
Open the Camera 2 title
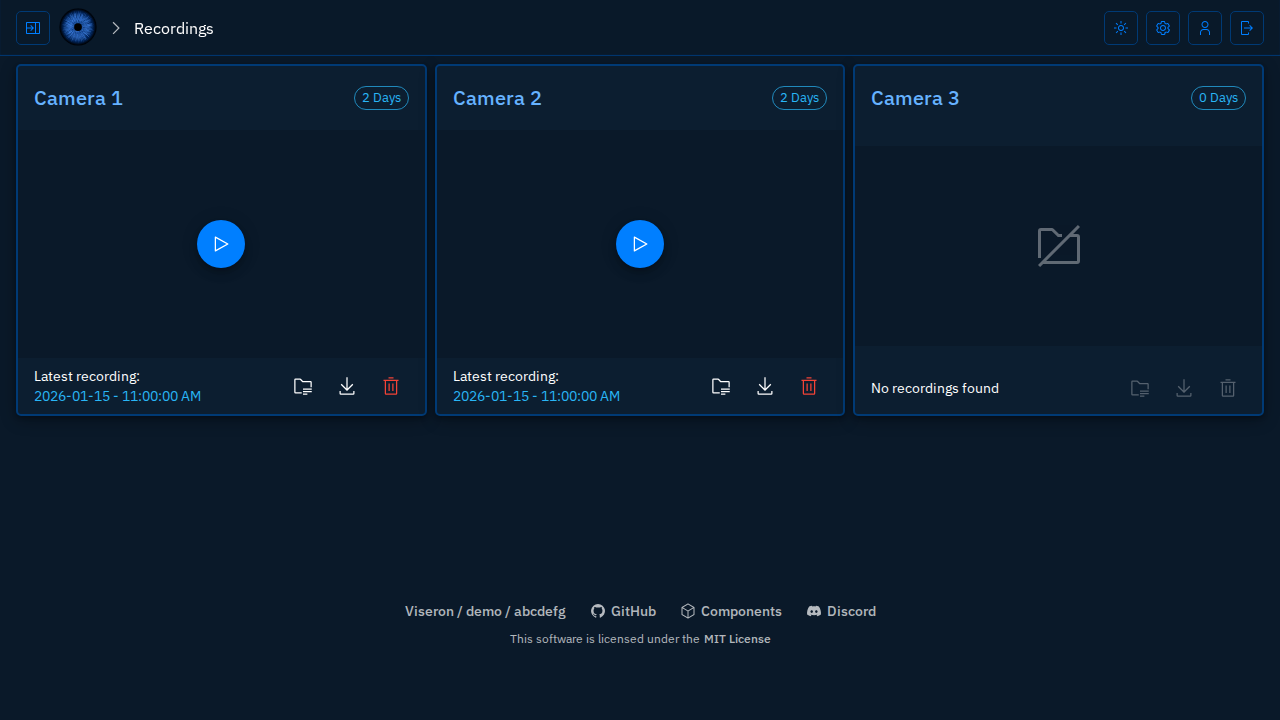click(x=497, y=98)
